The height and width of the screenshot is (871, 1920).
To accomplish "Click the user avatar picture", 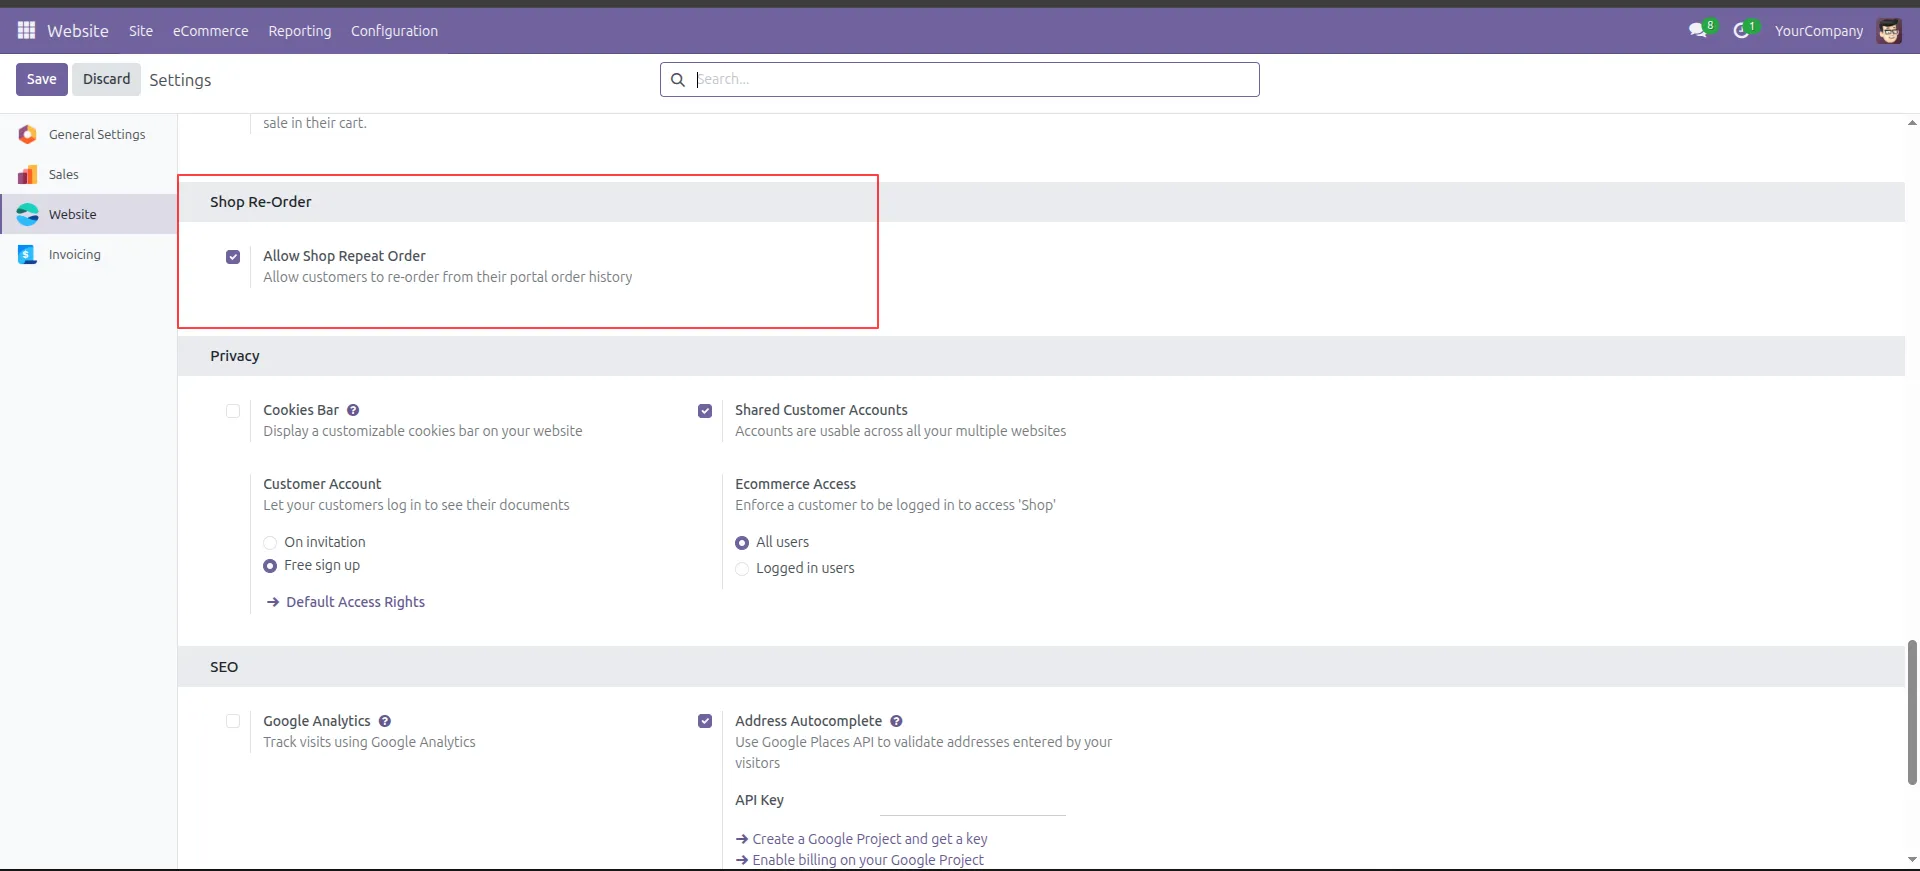I will tap(1888, 31).
